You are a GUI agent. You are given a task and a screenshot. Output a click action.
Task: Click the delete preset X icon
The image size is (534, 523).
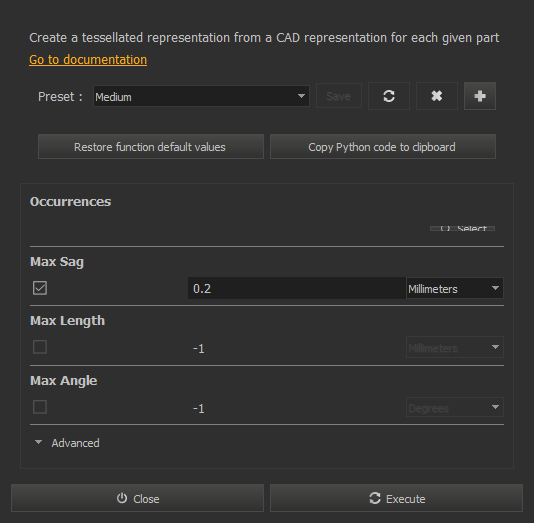[x=437, y=96]
